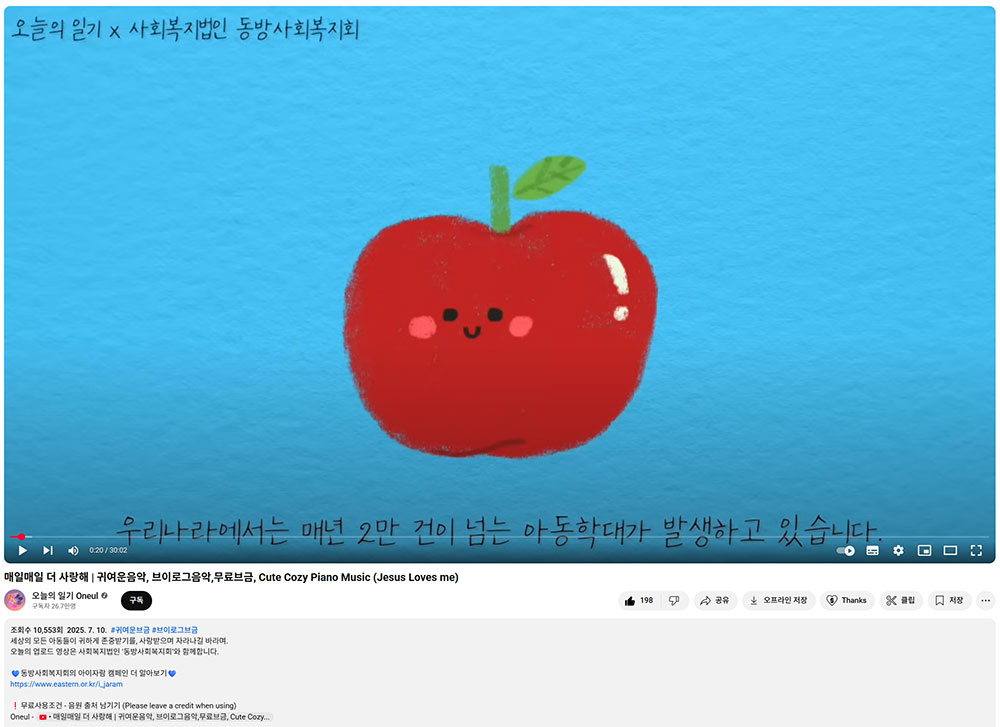Open the eastern.or.kr/i_jaram link

click(66, 684)
